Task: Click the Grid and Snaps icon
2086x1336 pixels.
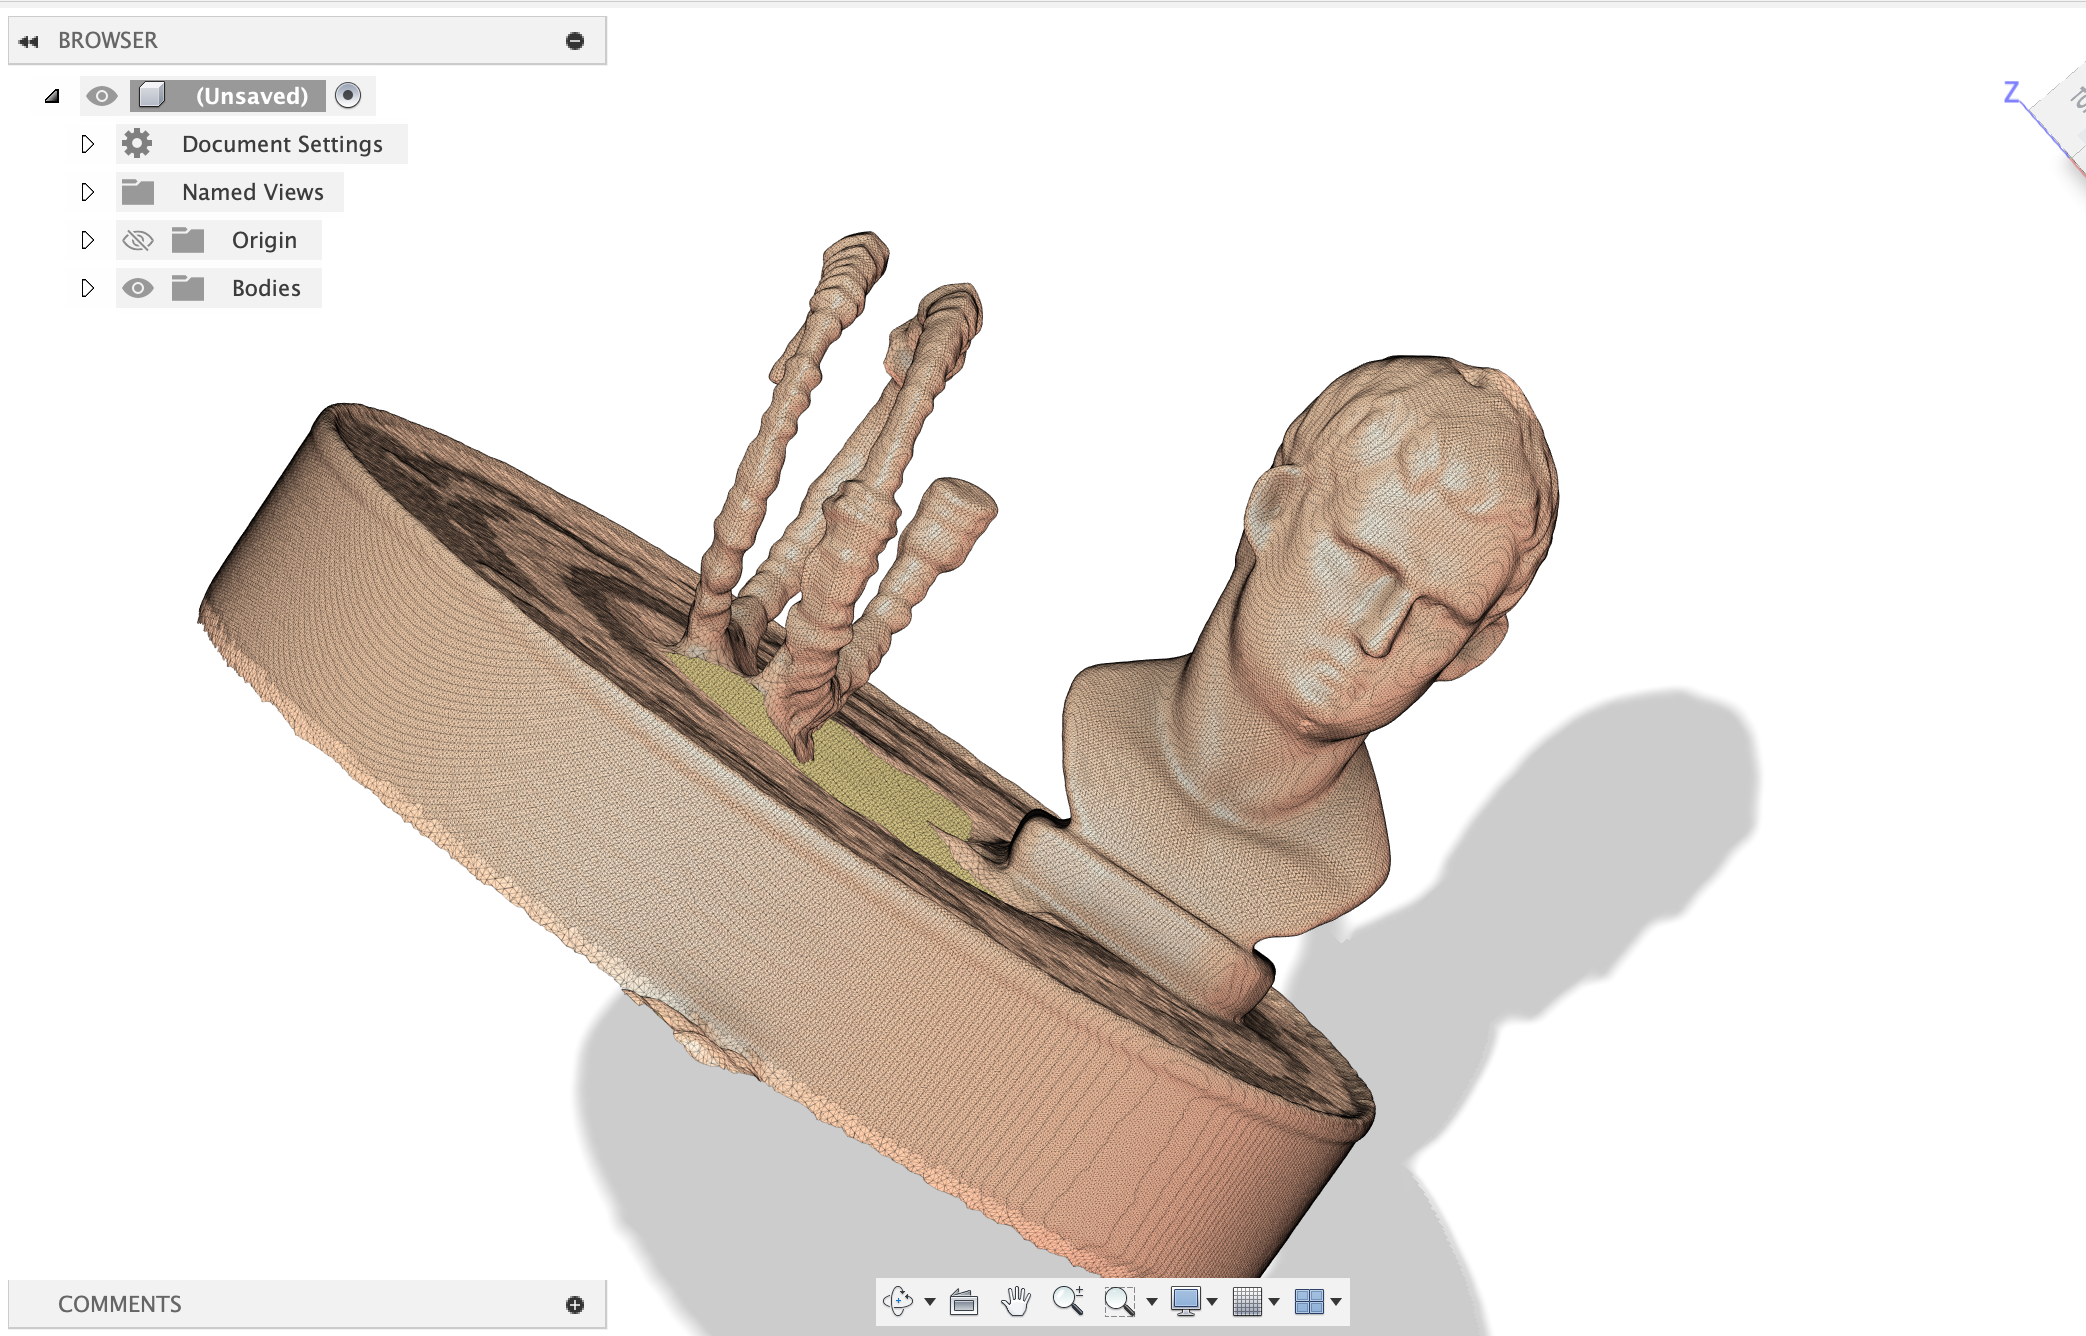Action: point(1247,1302)
